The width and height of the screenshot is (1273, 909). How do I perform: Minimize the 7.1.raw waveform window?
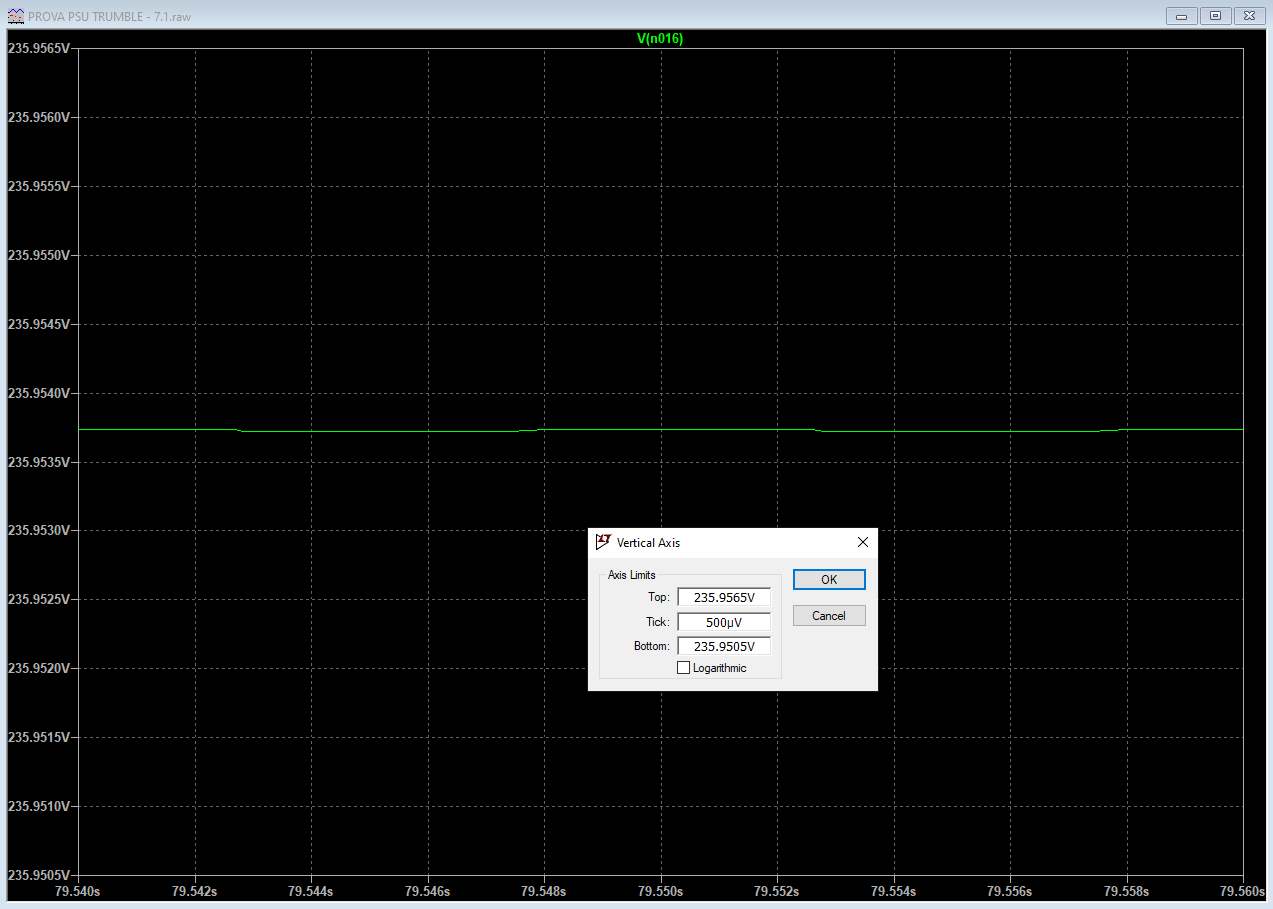(x=1182, y=15)
